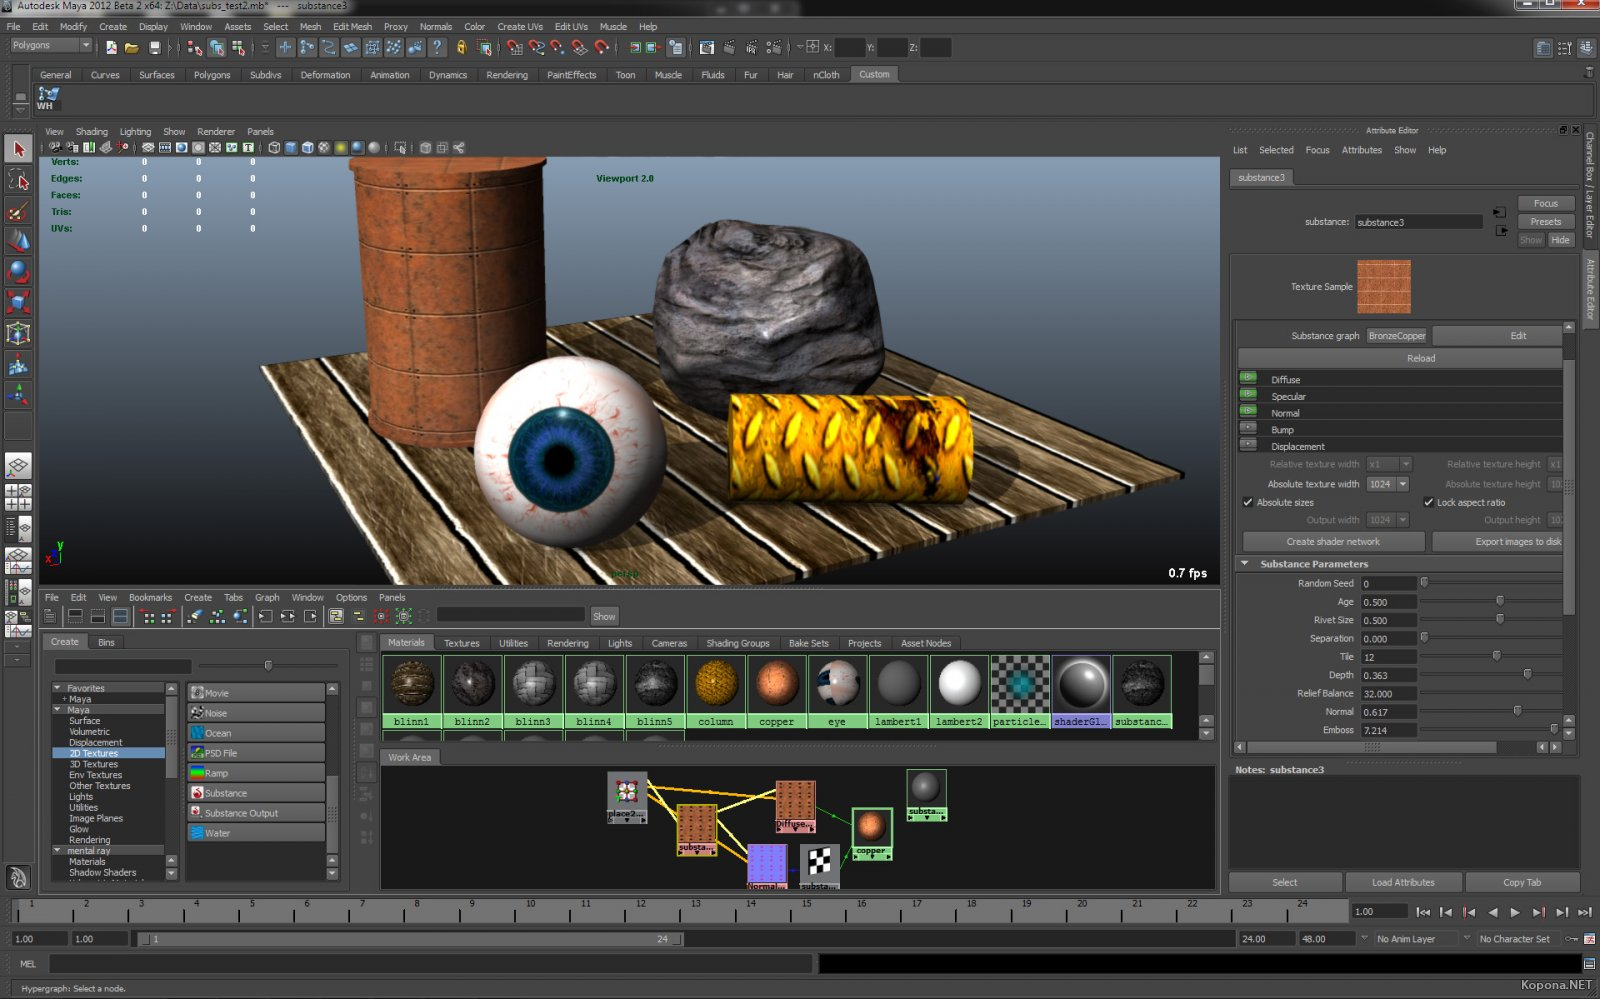Screen dimensions: 1600x999
Task: Uncheck Lock aspect ratio checkbox
Action: pyautogui.click(x=1429, y=502)
